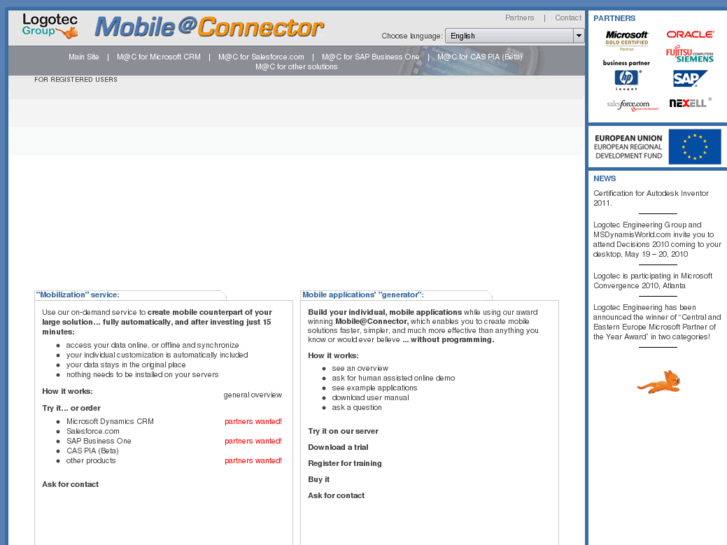Viewport: 727px width, 545px height.
Task: Select CAS PIA (Beta) in list
Action: (92, 451)
